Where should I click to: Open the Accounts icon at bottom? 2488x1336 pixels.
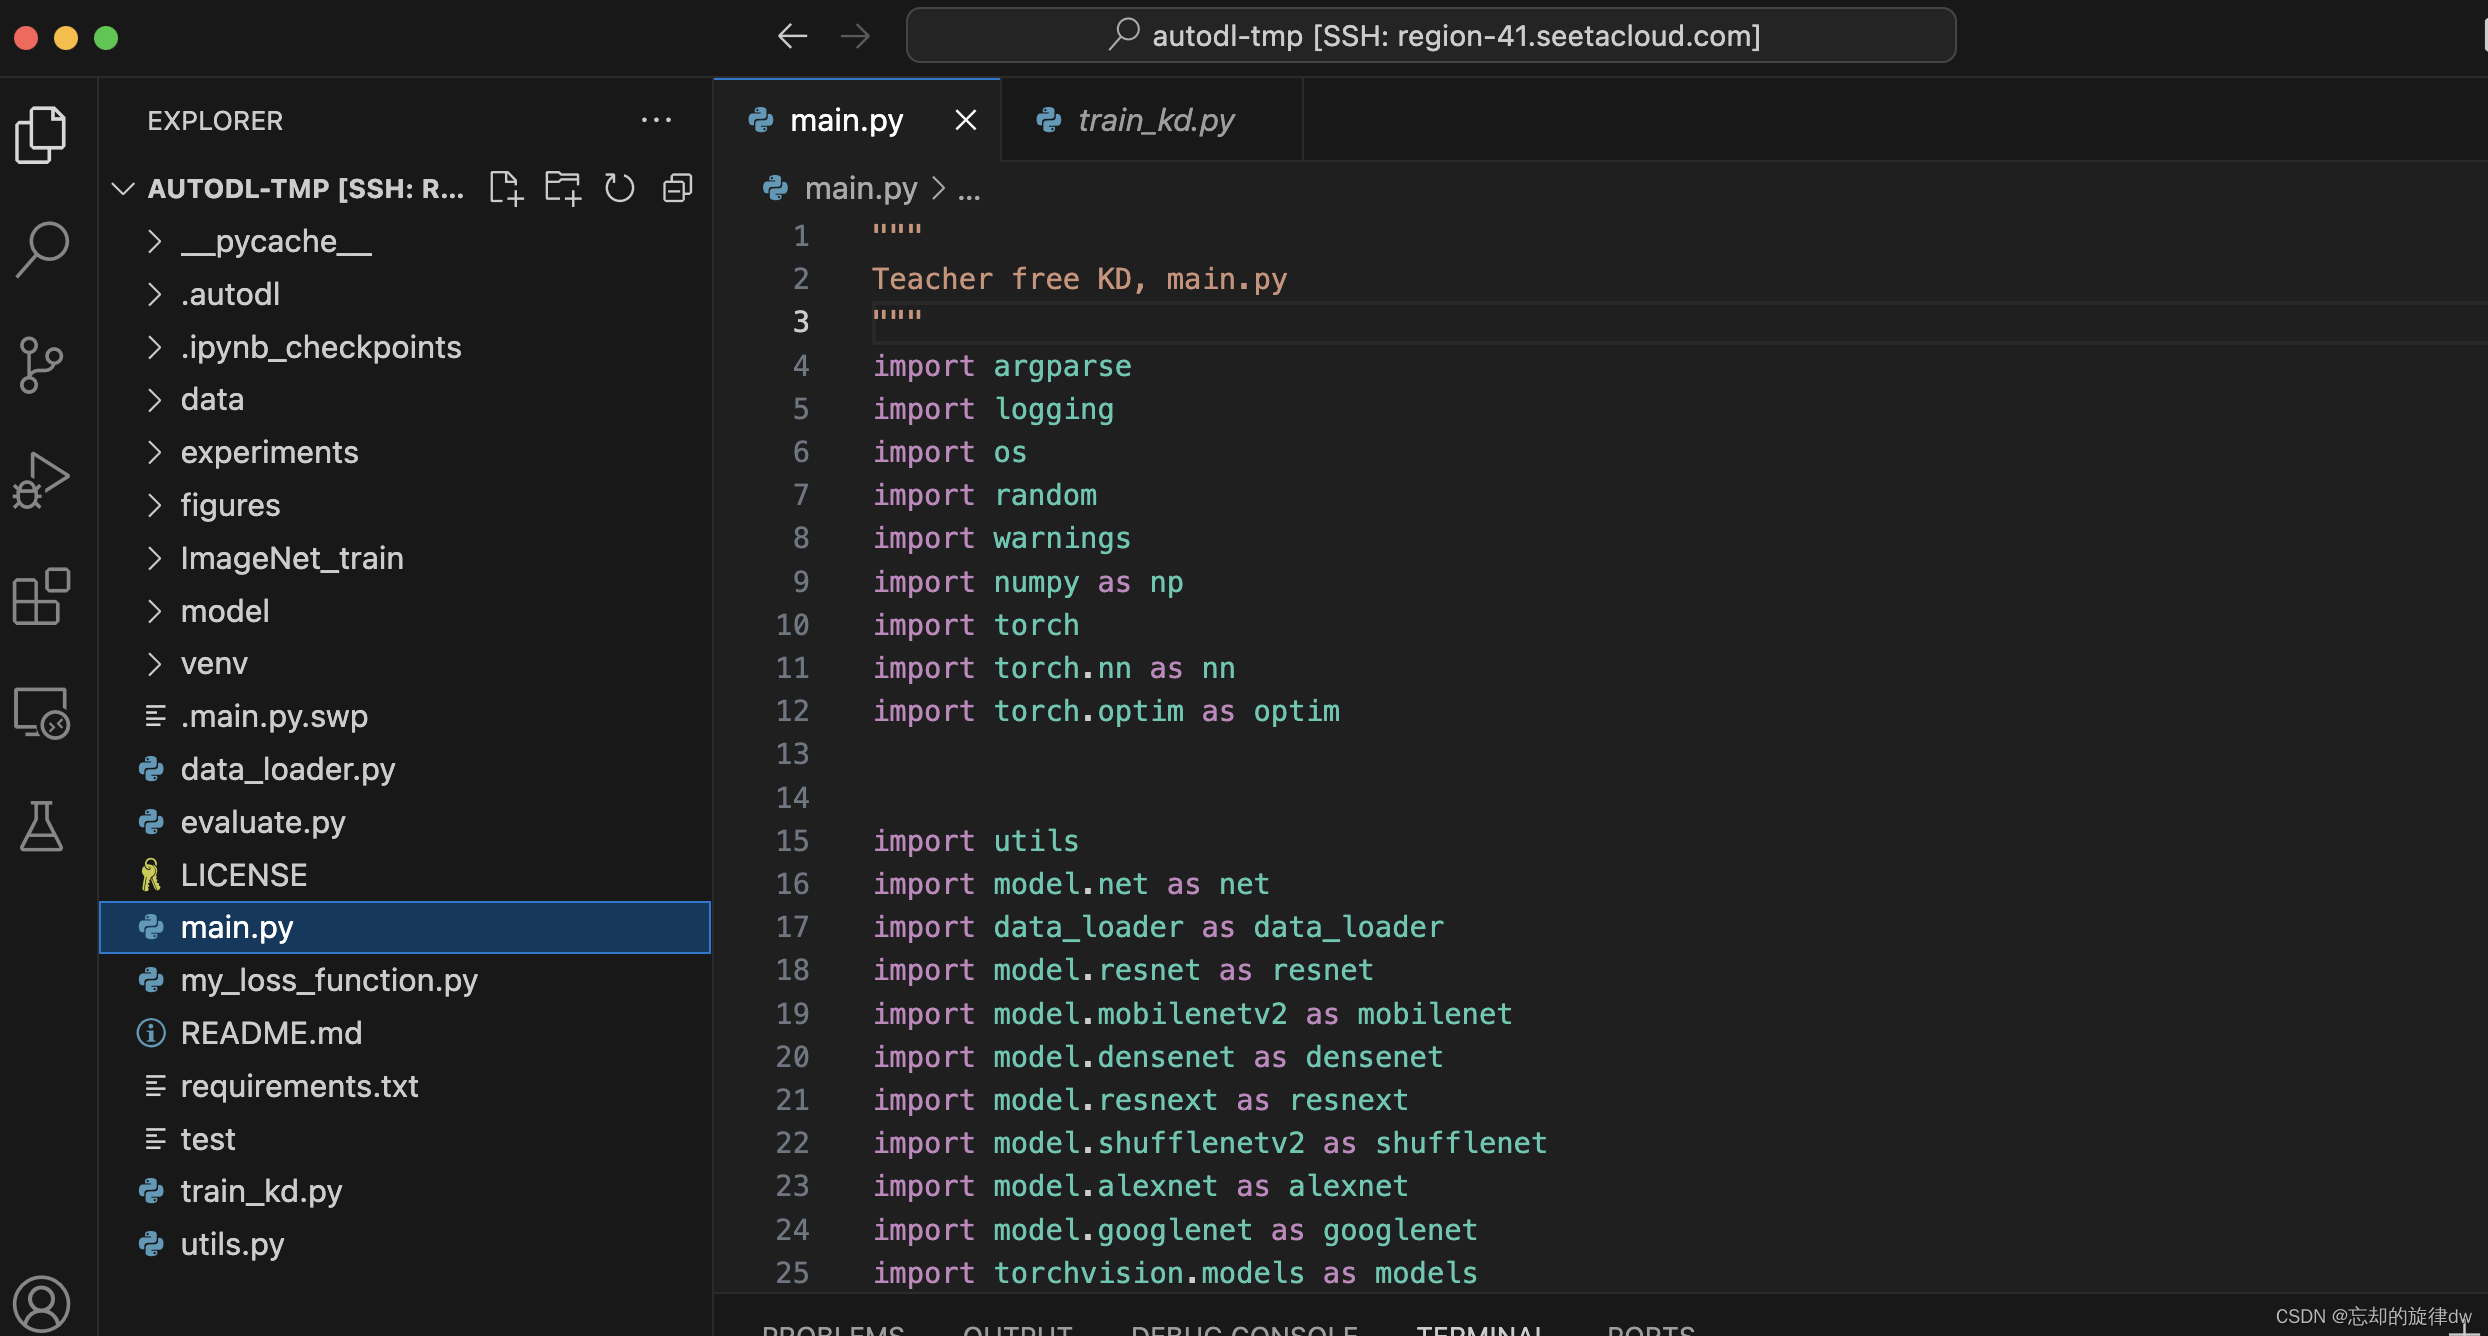pyautogui.click(x=42, y=1304)
